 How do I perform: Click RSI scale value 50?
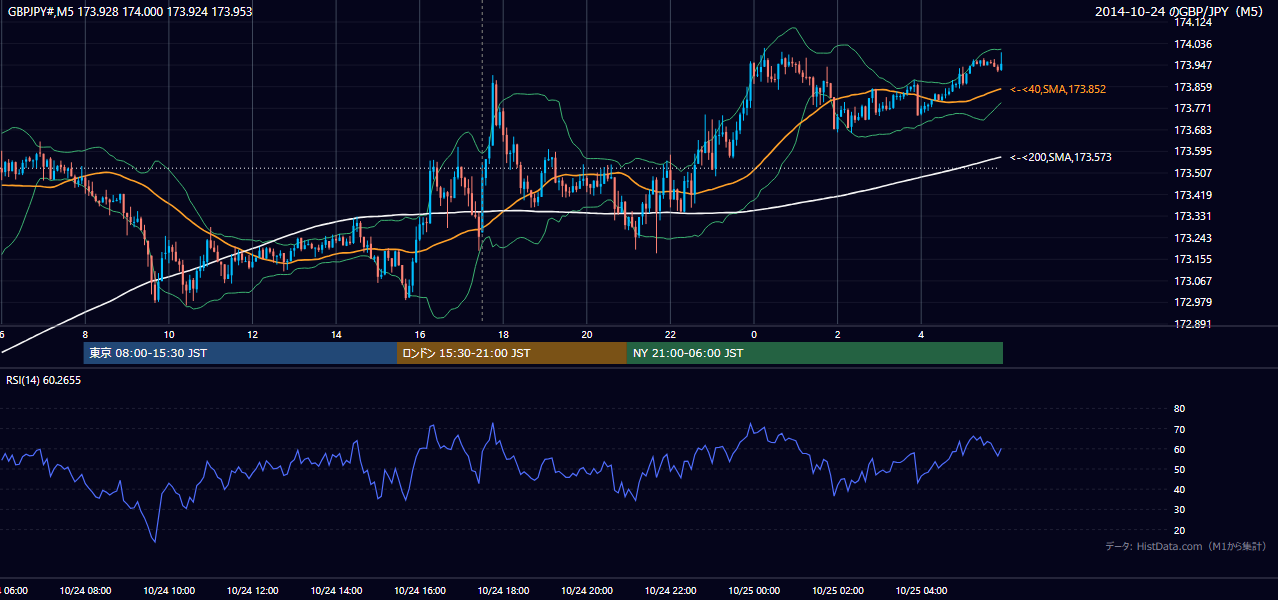(1179, 469)
